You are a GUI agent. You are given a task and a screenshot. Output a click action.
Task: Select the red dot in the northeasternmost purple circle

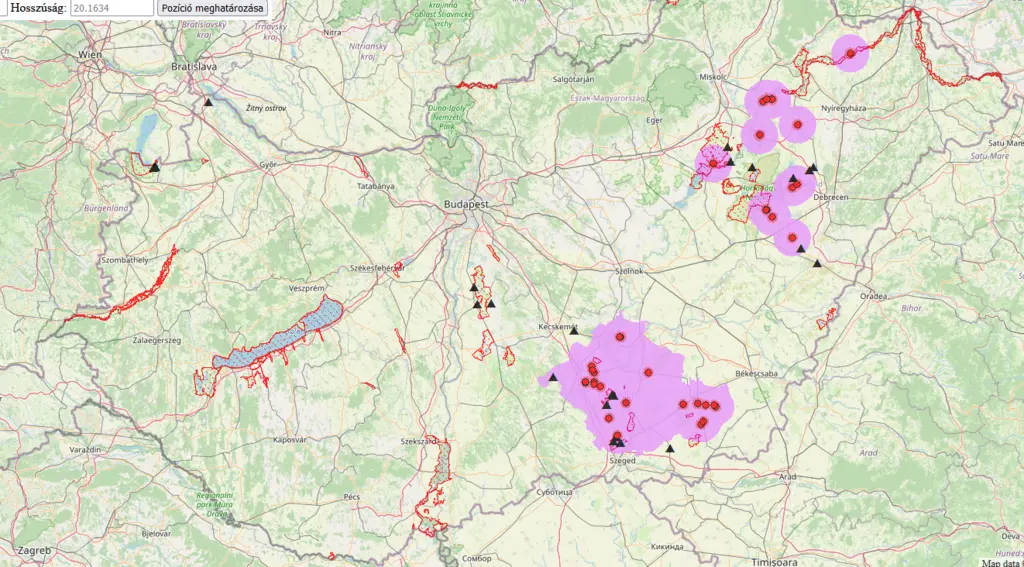click(850, 53)
